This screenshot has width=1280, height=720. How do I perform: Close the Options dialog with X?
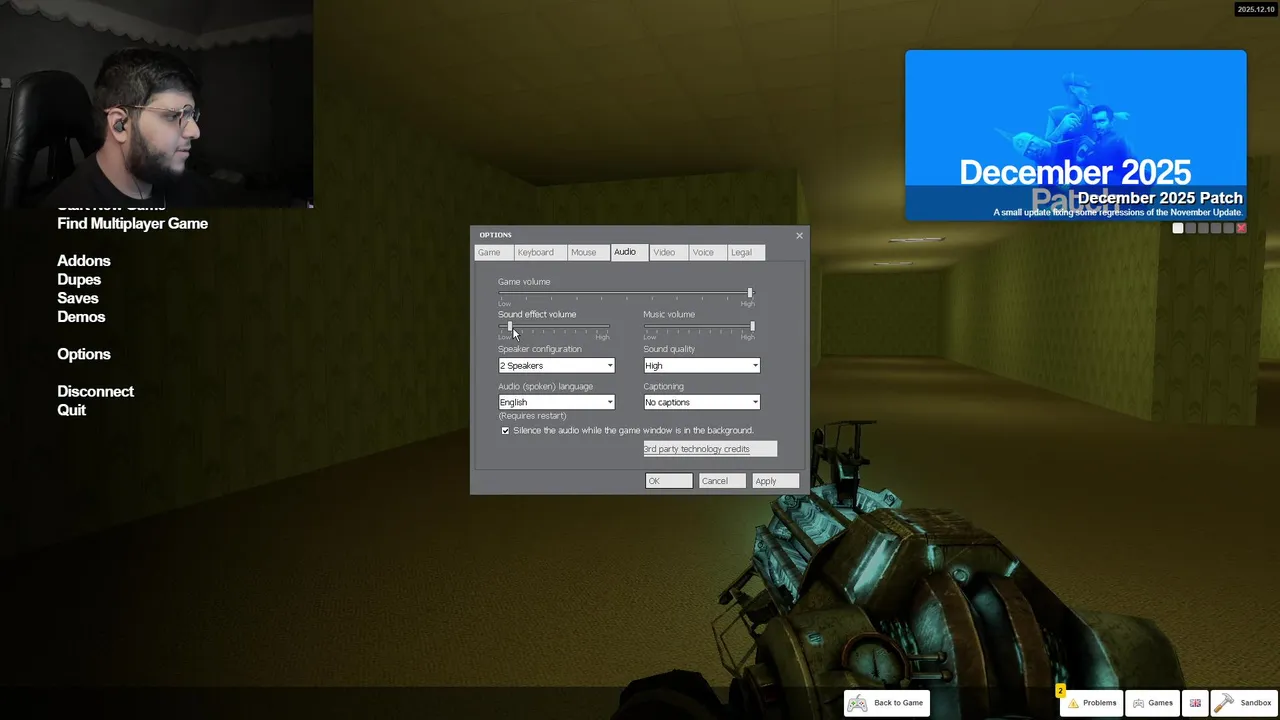coord(799,235)
